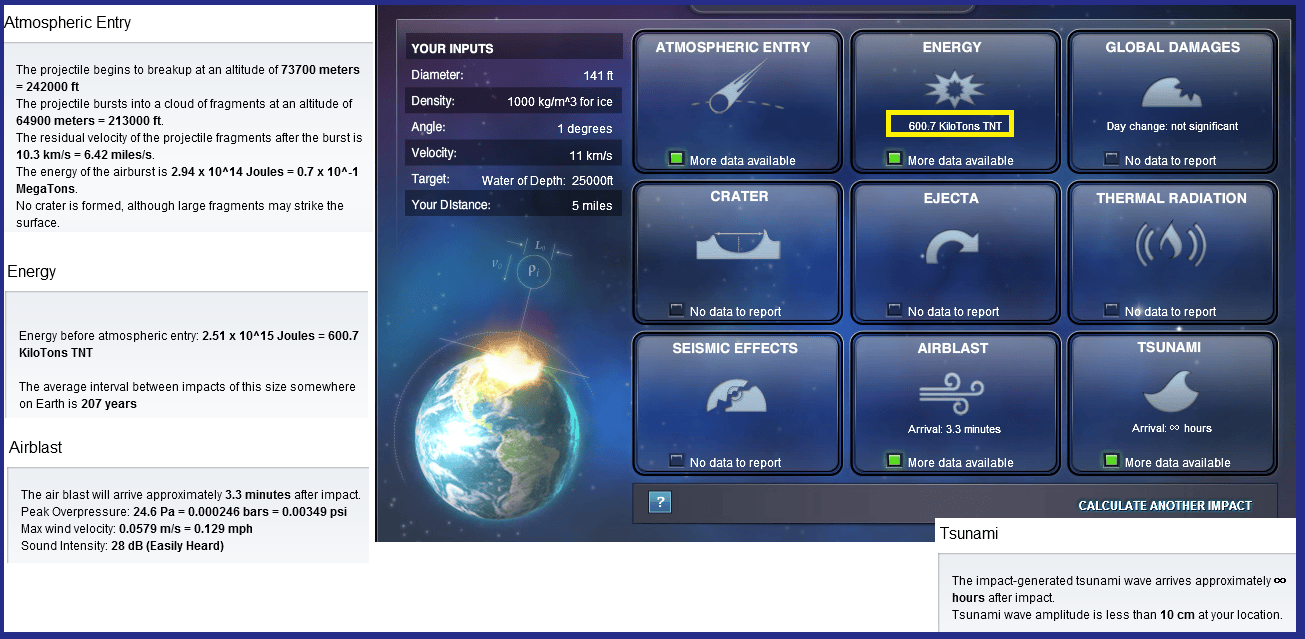Toggle Tsunami more data available indicator
This screenshot has height=639, width=1305.
point(1112,461)
